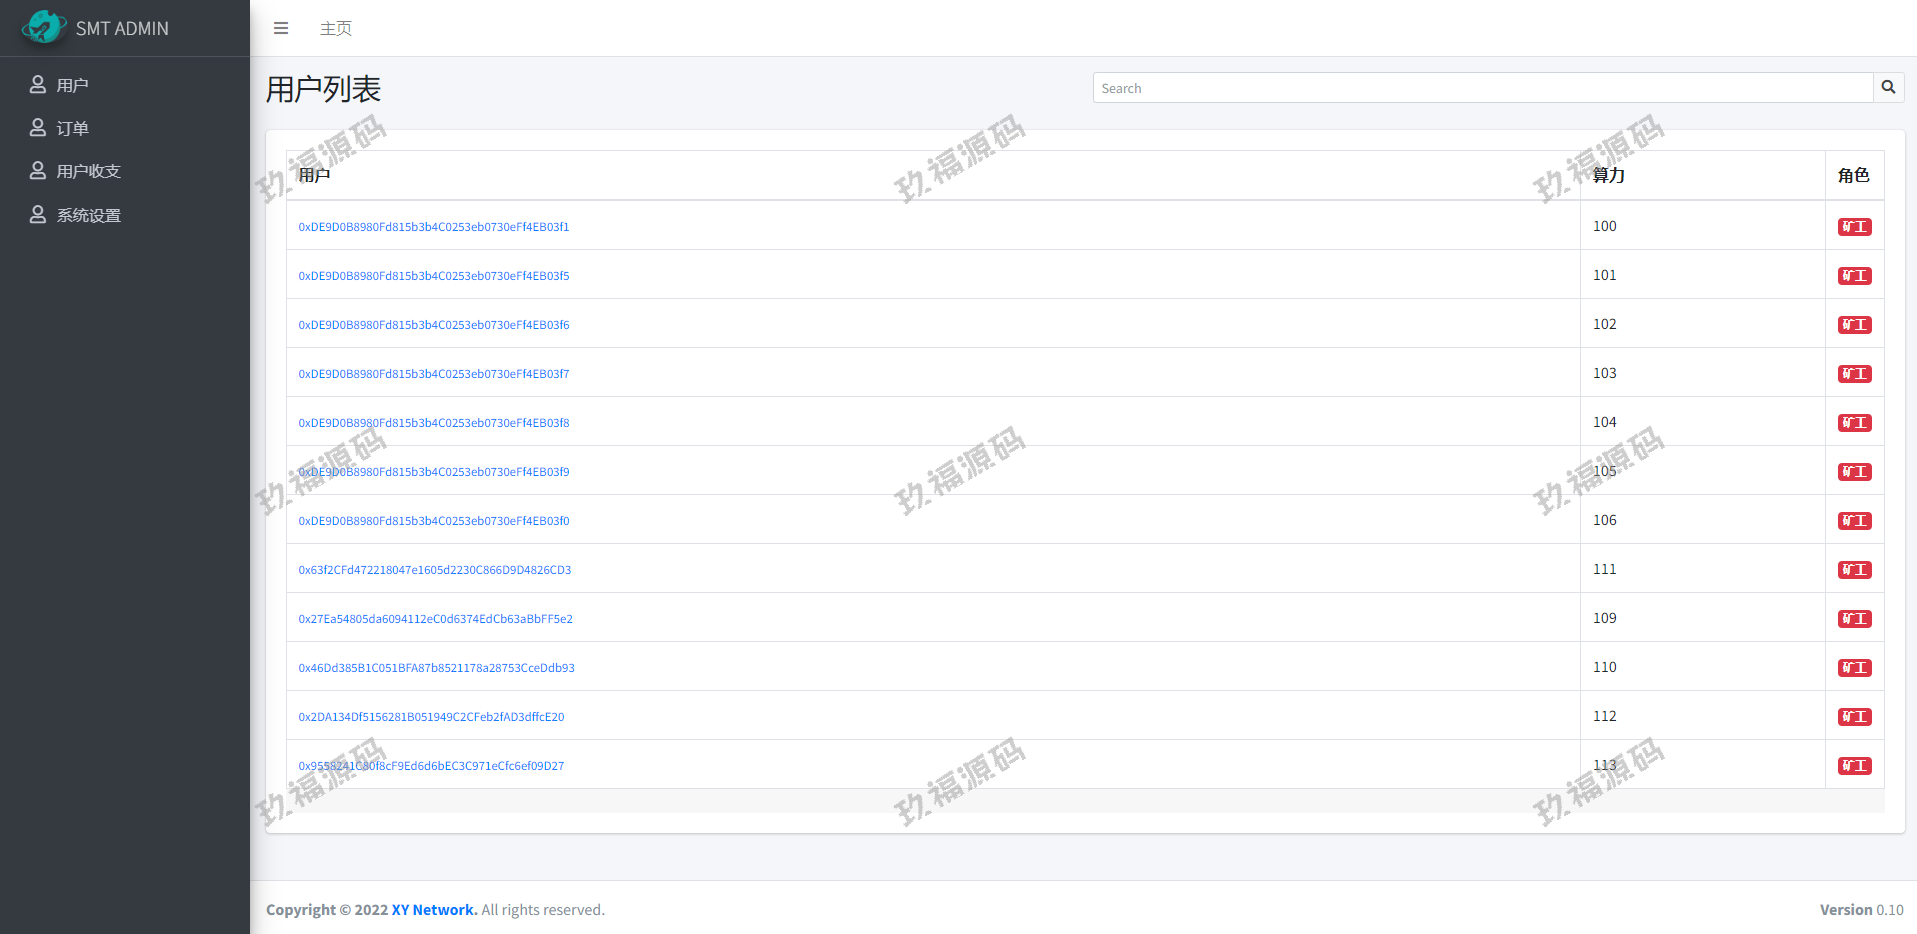Open the 系统设置 menu item
1917x934 pixels.
coord(88,215)
